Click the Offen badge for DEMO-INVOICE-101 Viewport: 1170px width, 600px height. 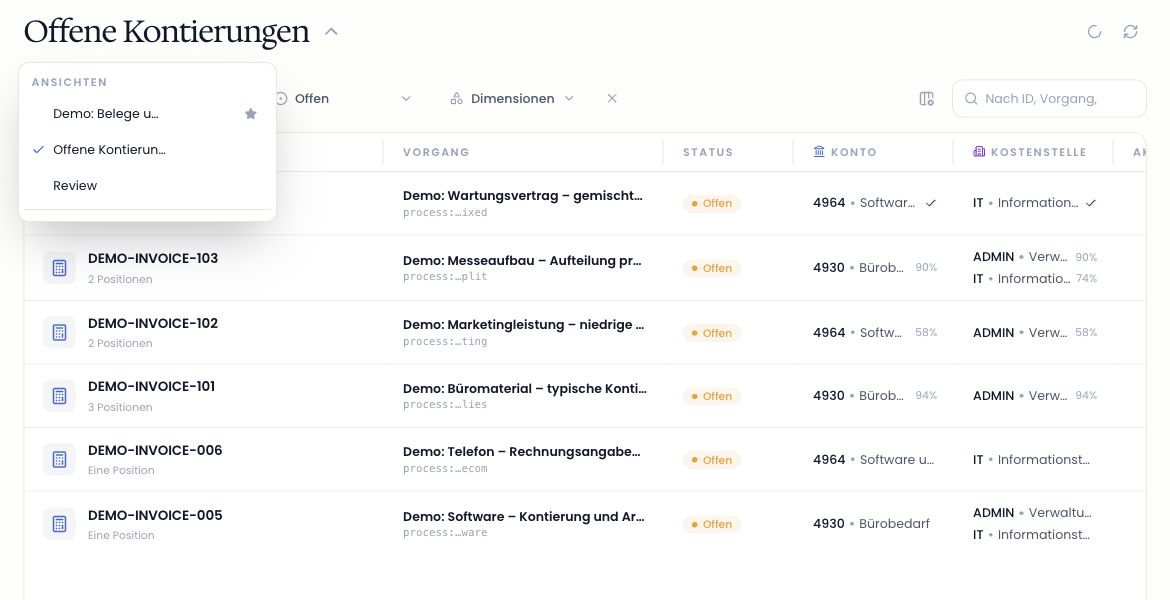[x=711, y=396]
